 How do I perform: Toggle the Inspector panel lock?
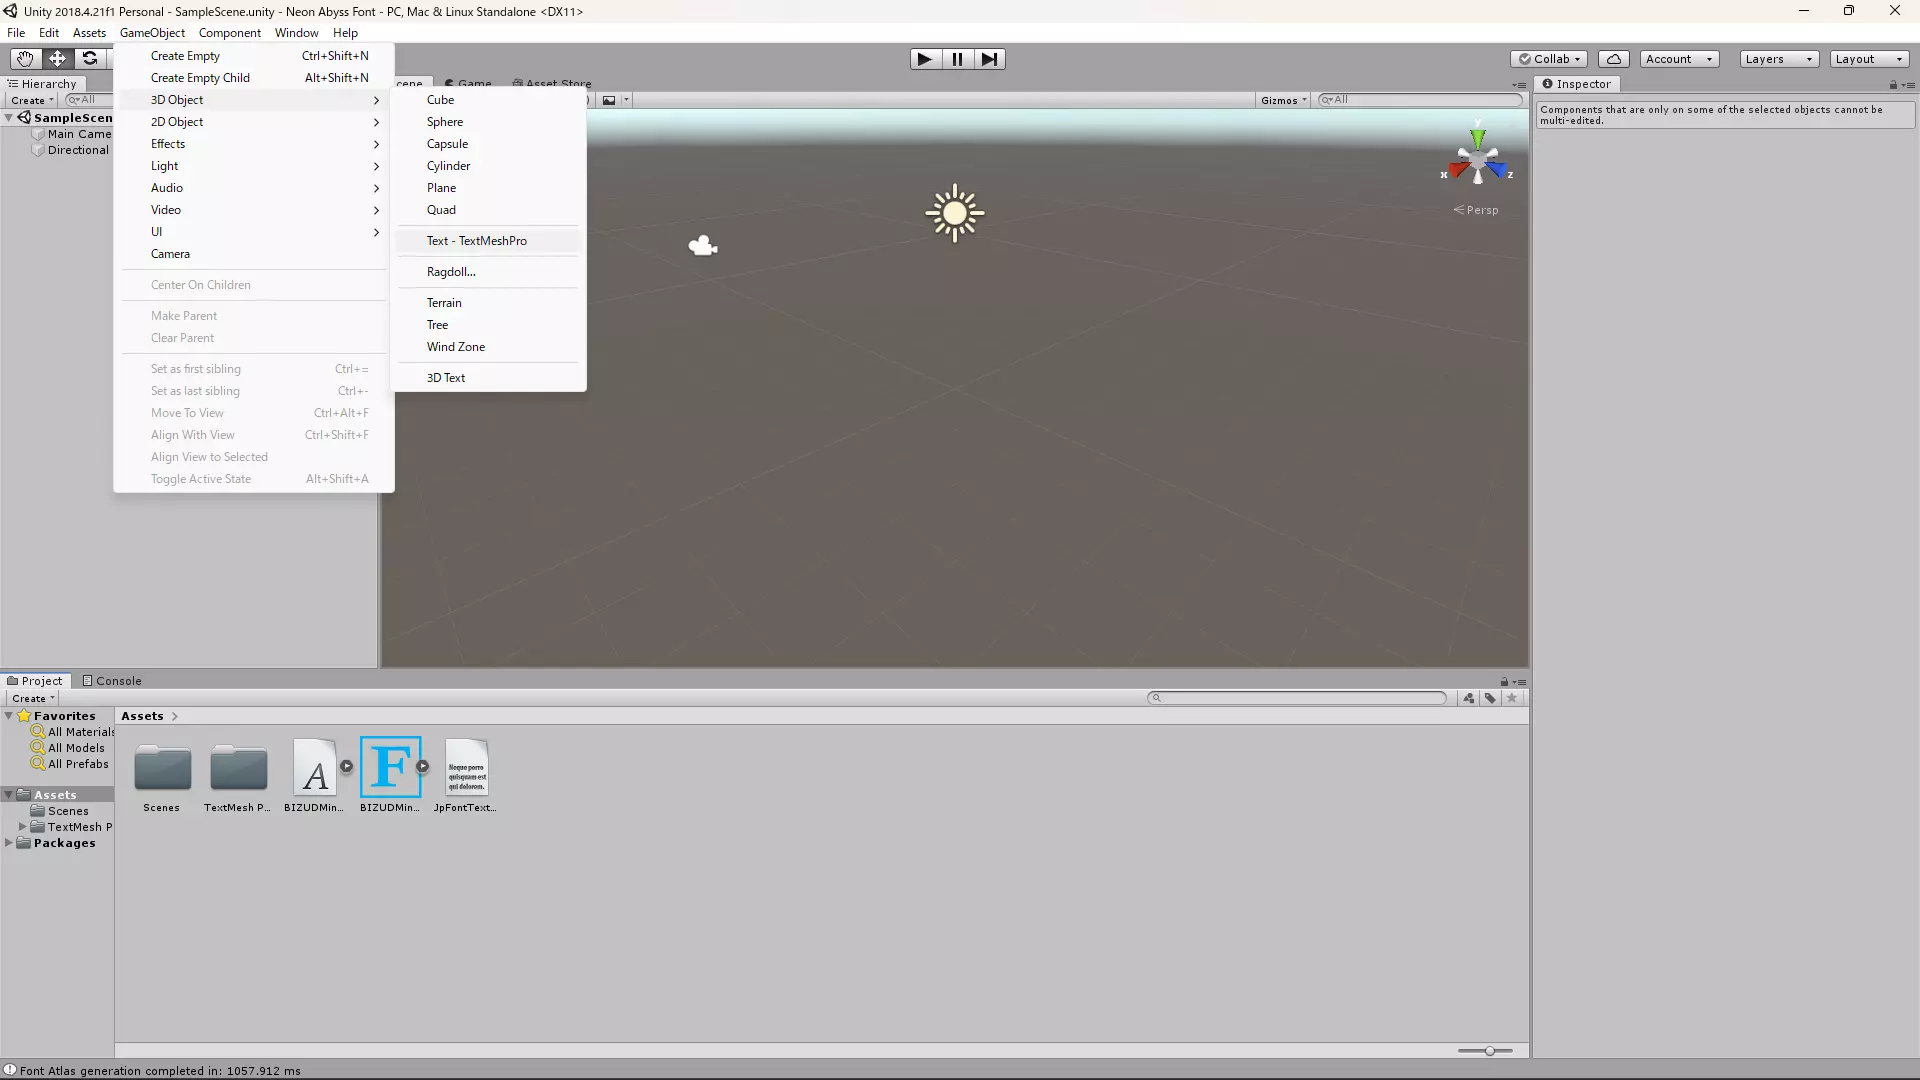pos(1893,85)
